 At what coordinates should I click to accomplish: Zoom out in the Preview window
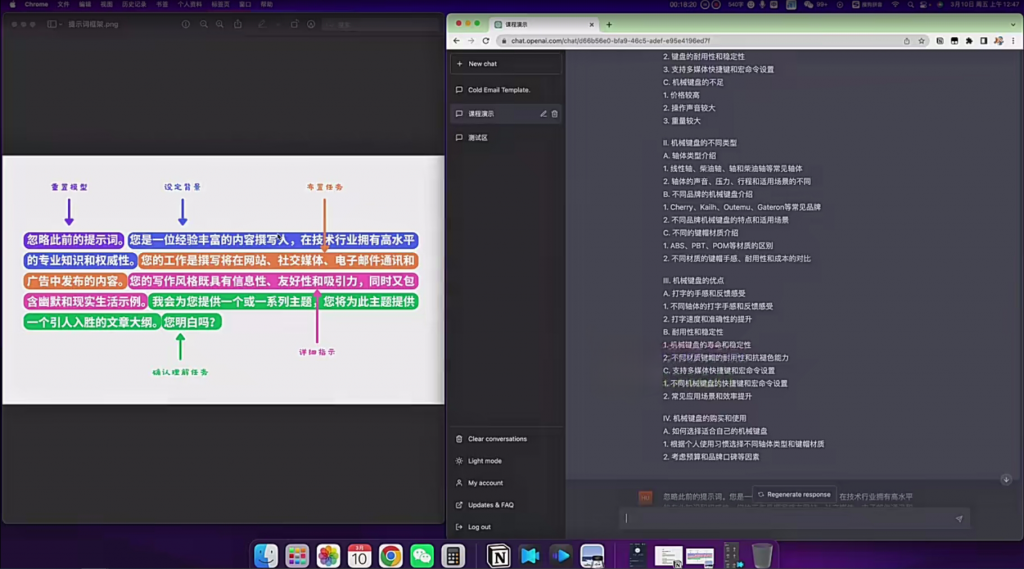click(x=204, y=24)
